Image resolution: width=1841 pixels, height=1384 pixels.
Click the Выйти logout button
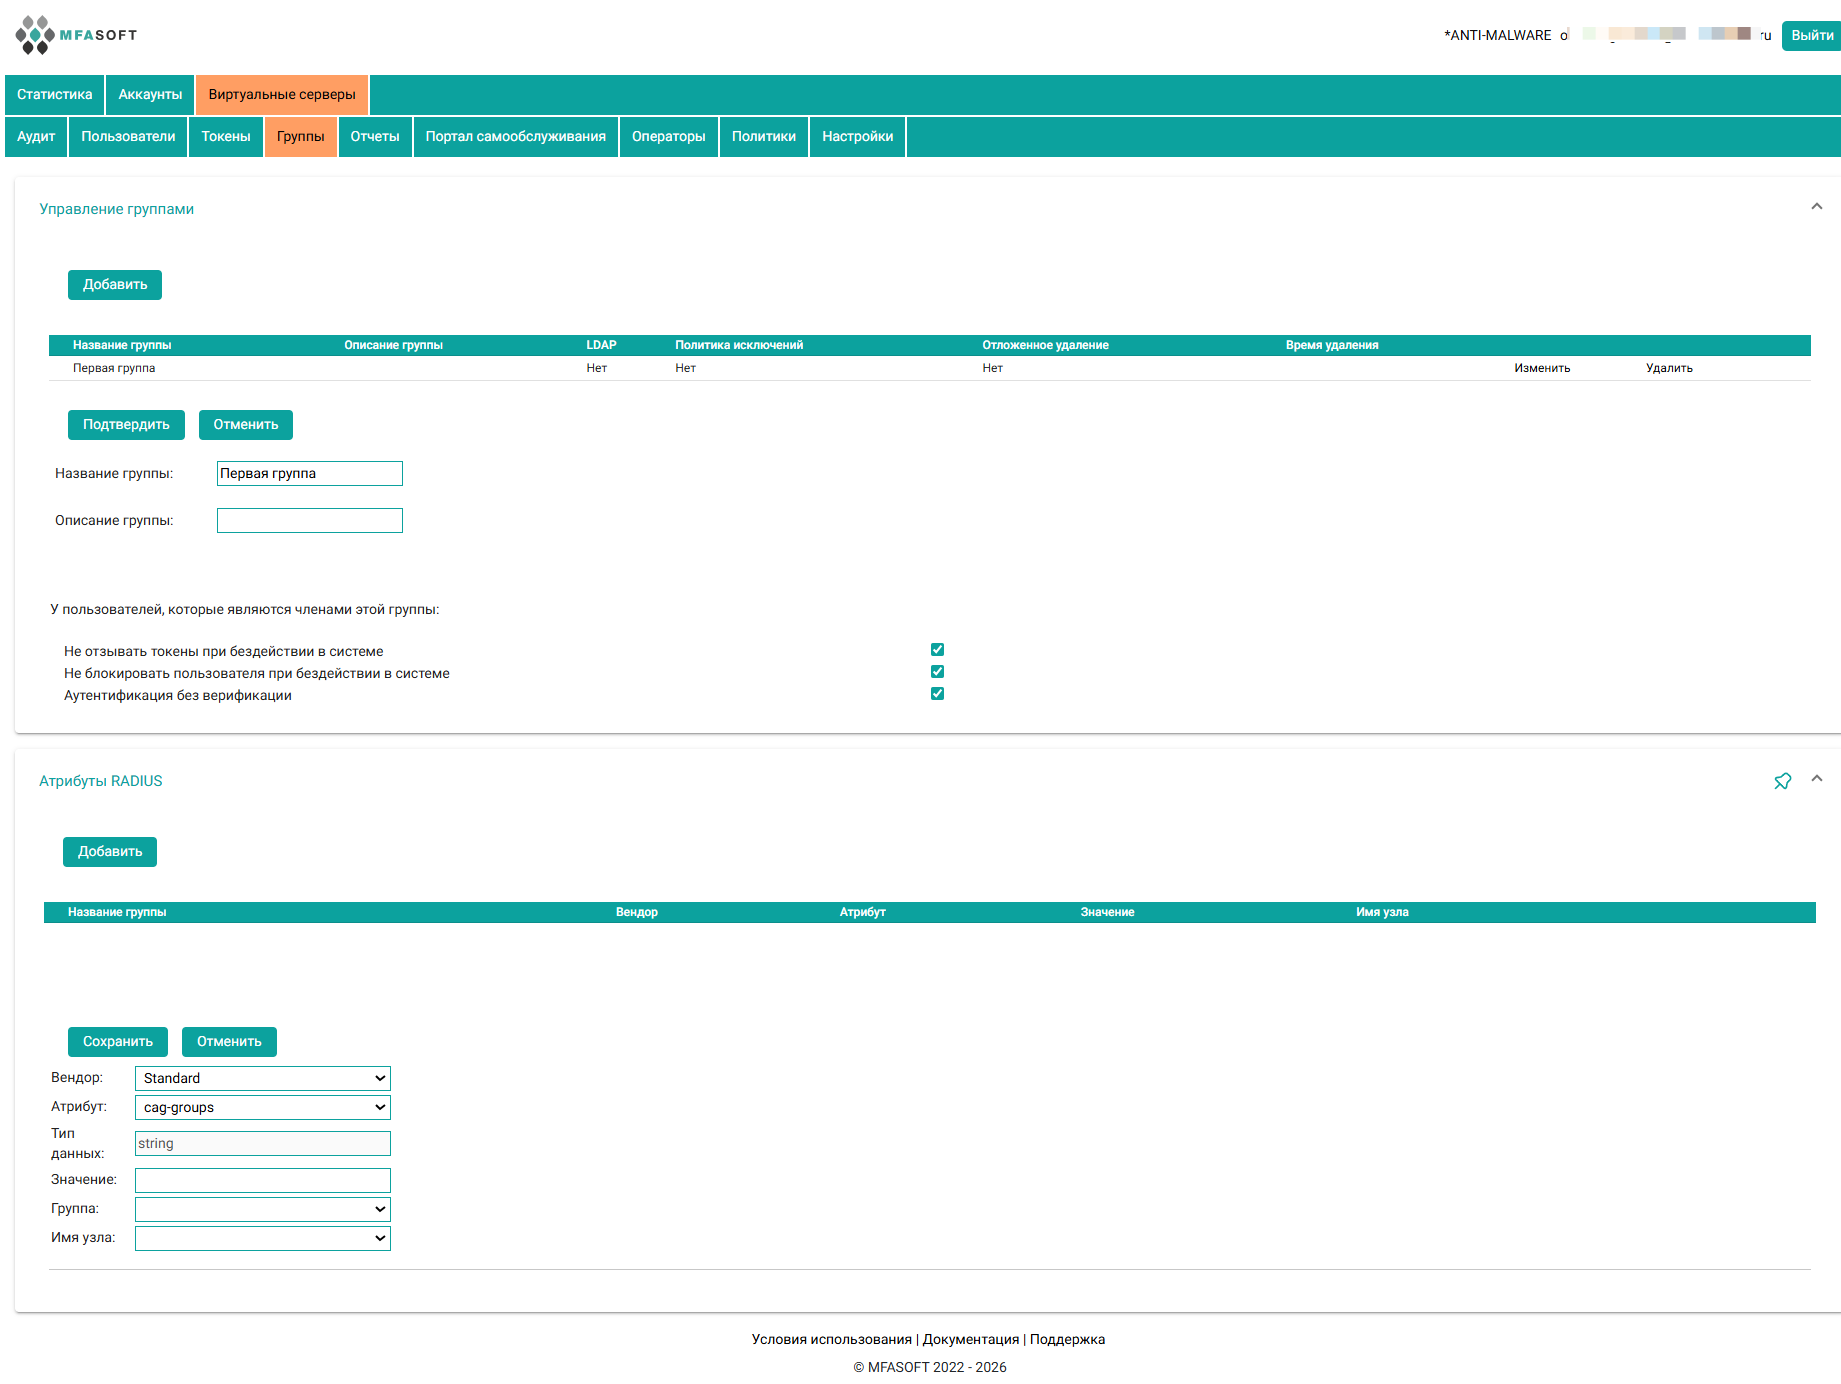tap(1811, 36)
